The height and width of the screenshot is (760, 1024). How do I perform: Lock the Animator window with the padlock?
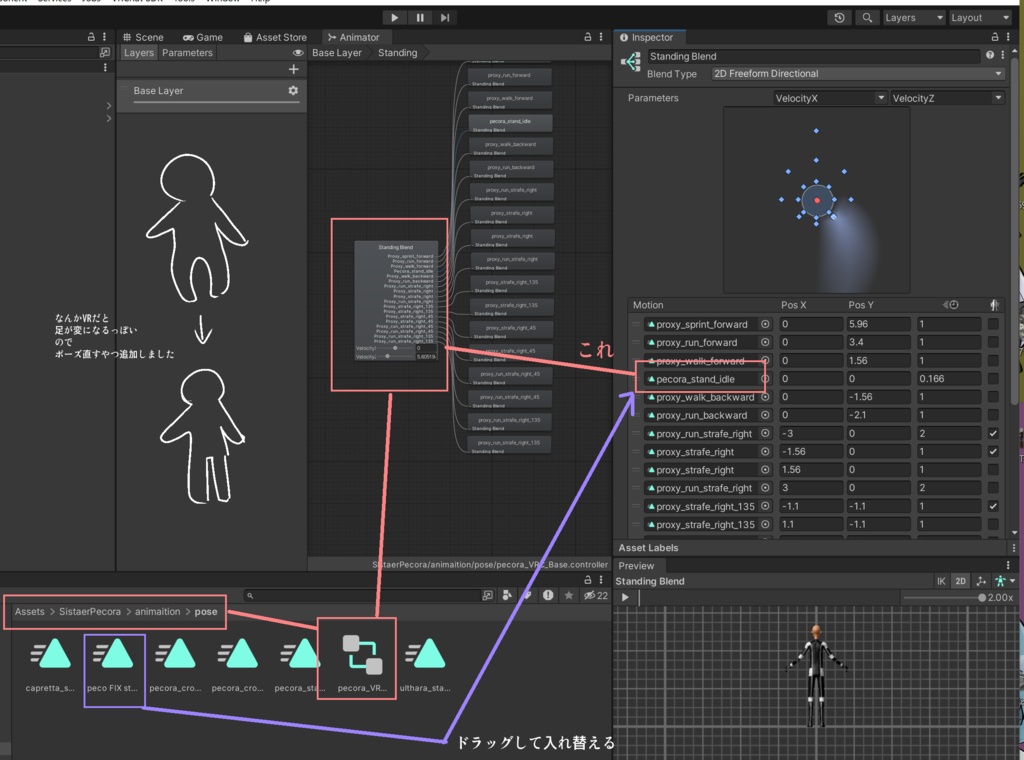point(588,37)
